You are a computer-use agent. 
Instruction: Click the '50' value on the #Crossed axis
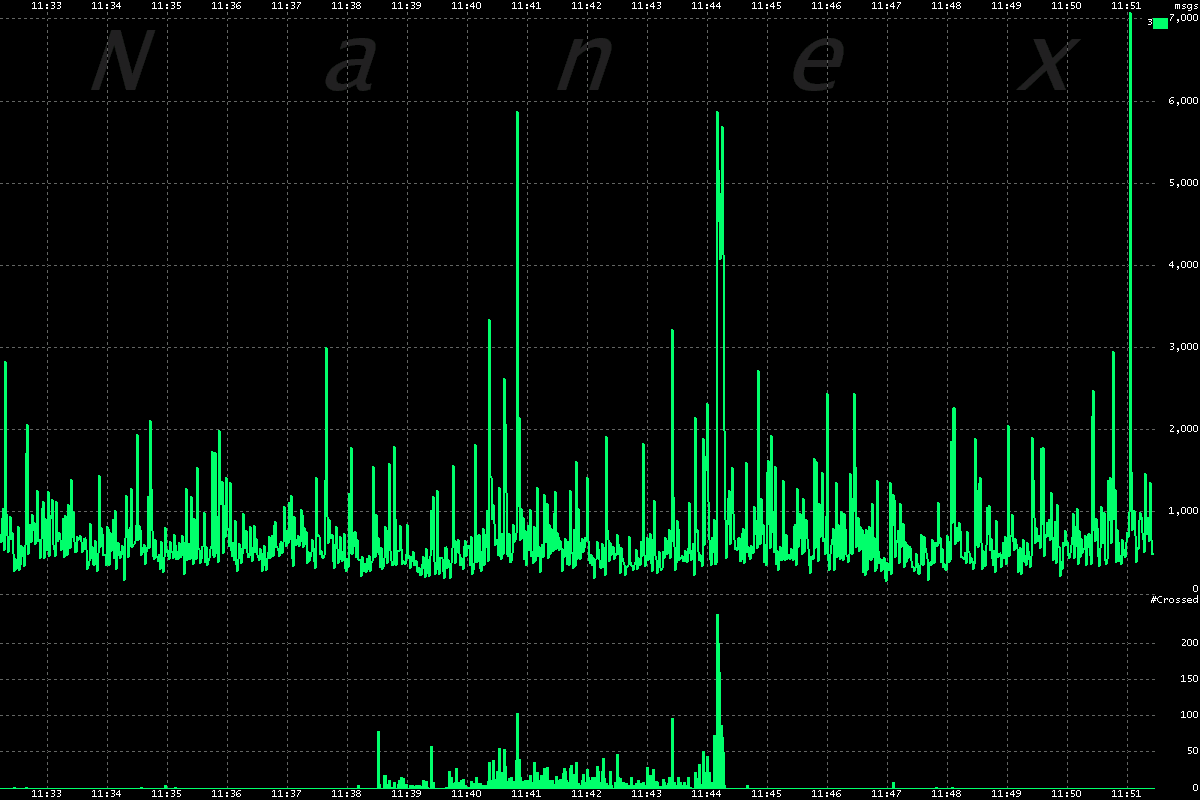[x=1192, y=751]
